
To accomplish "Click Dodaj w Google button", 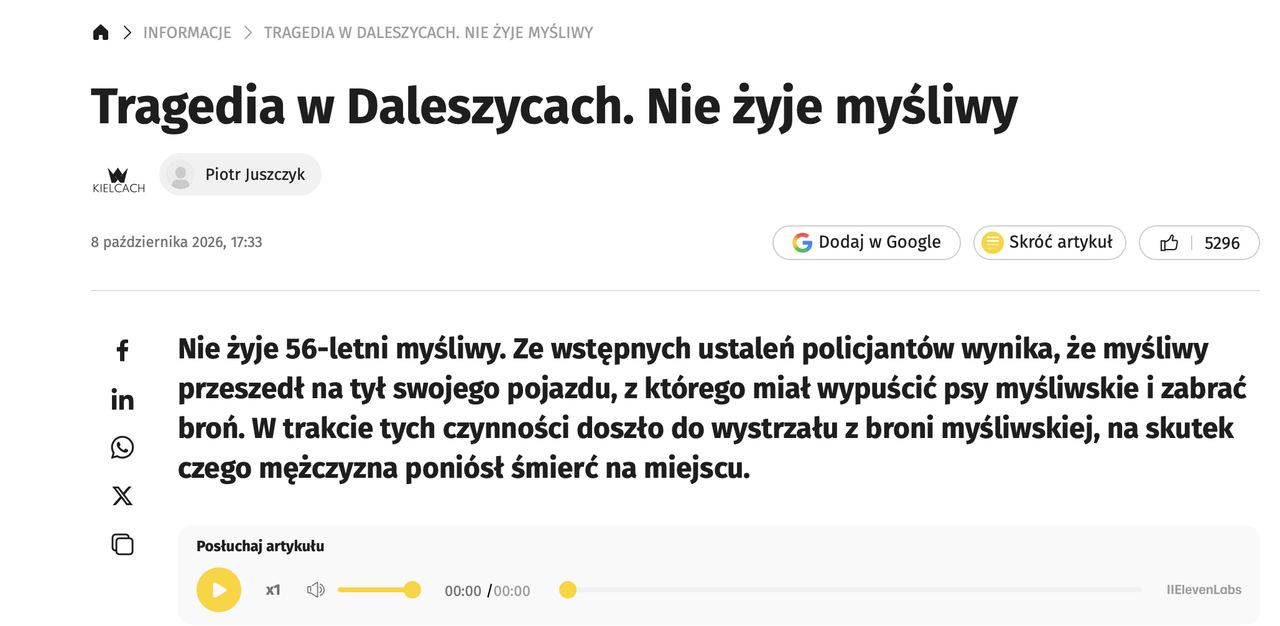I will click(x=866, y=242).
